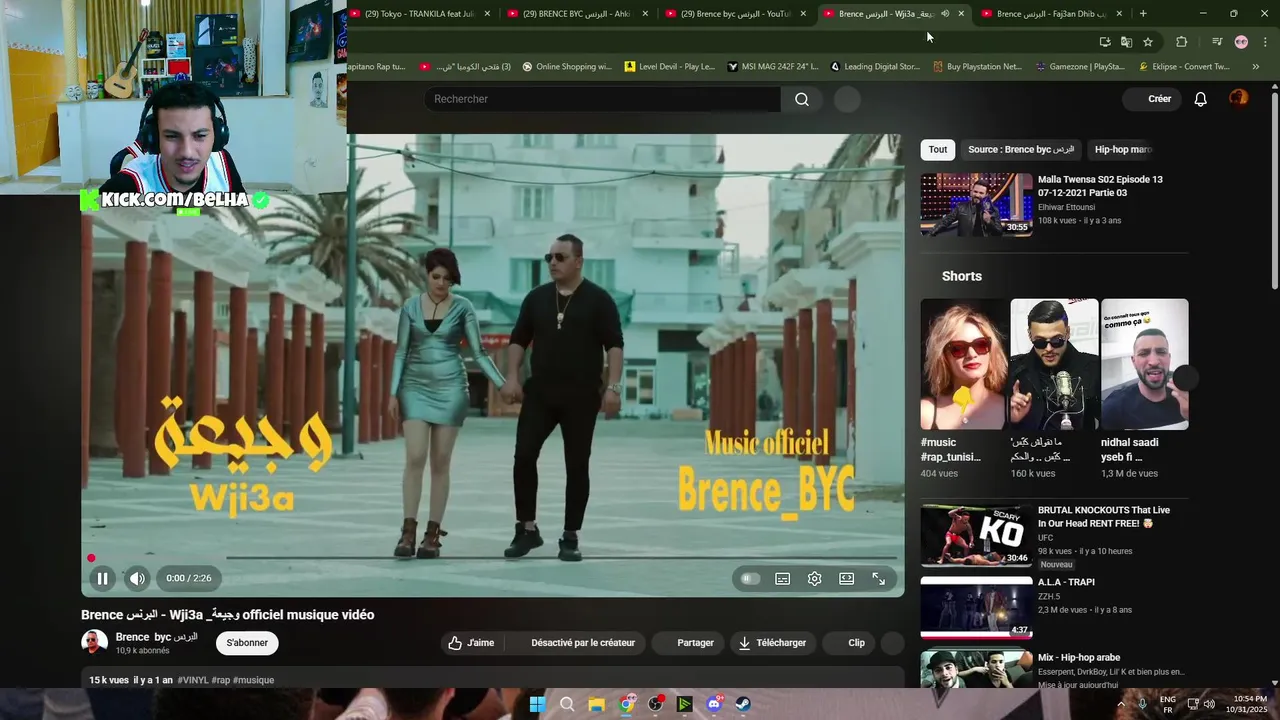This screenshot has width=1280, height=720.
Task: Select the Tout filter chip
Action: [938, 150]
